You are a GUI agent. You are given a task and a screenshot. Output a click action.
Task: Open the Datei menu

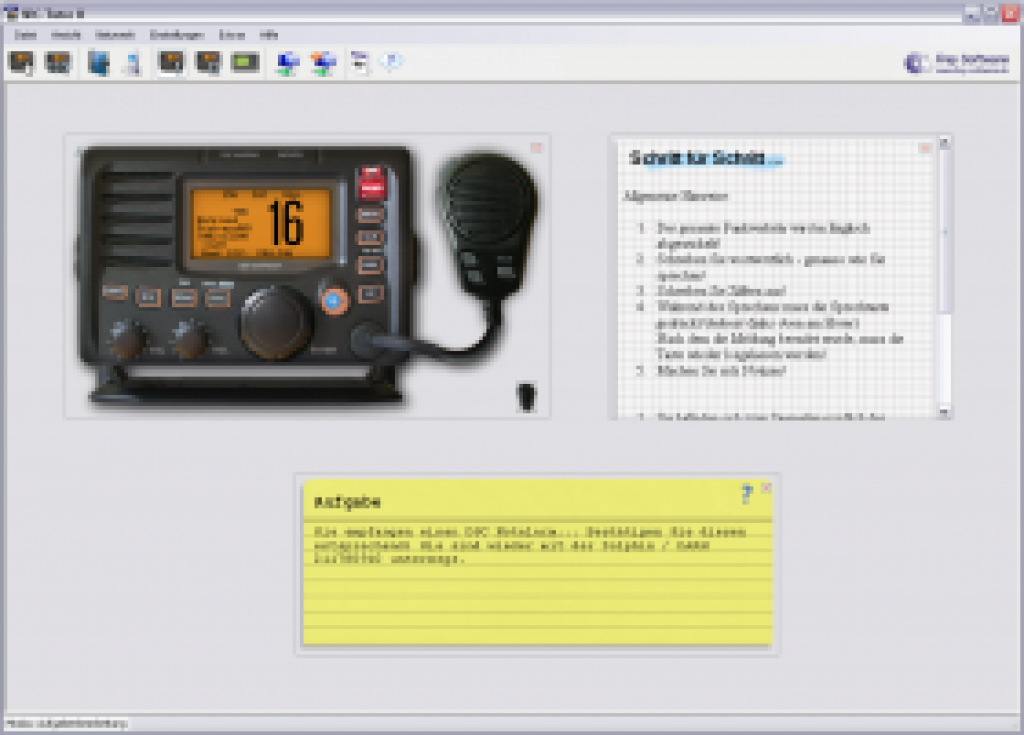pyautogui.click(x=25, y=35)
